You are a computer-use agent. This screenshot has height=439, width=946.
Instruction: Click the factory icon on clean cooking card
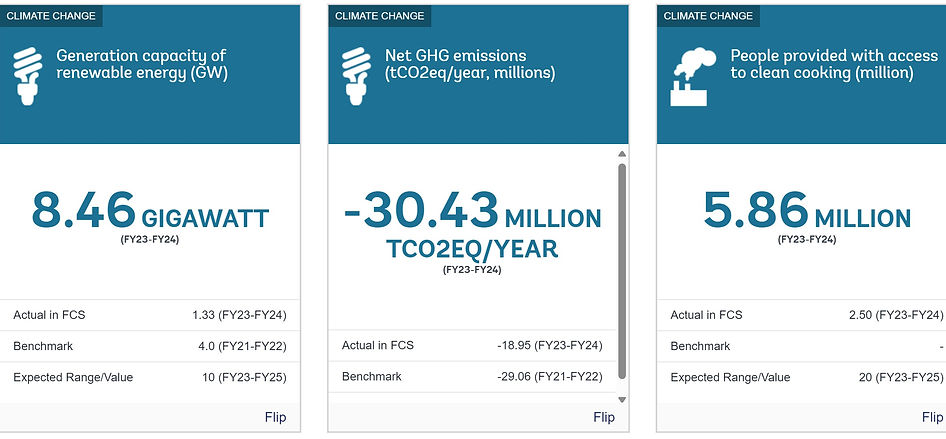[x=690, y=76]
